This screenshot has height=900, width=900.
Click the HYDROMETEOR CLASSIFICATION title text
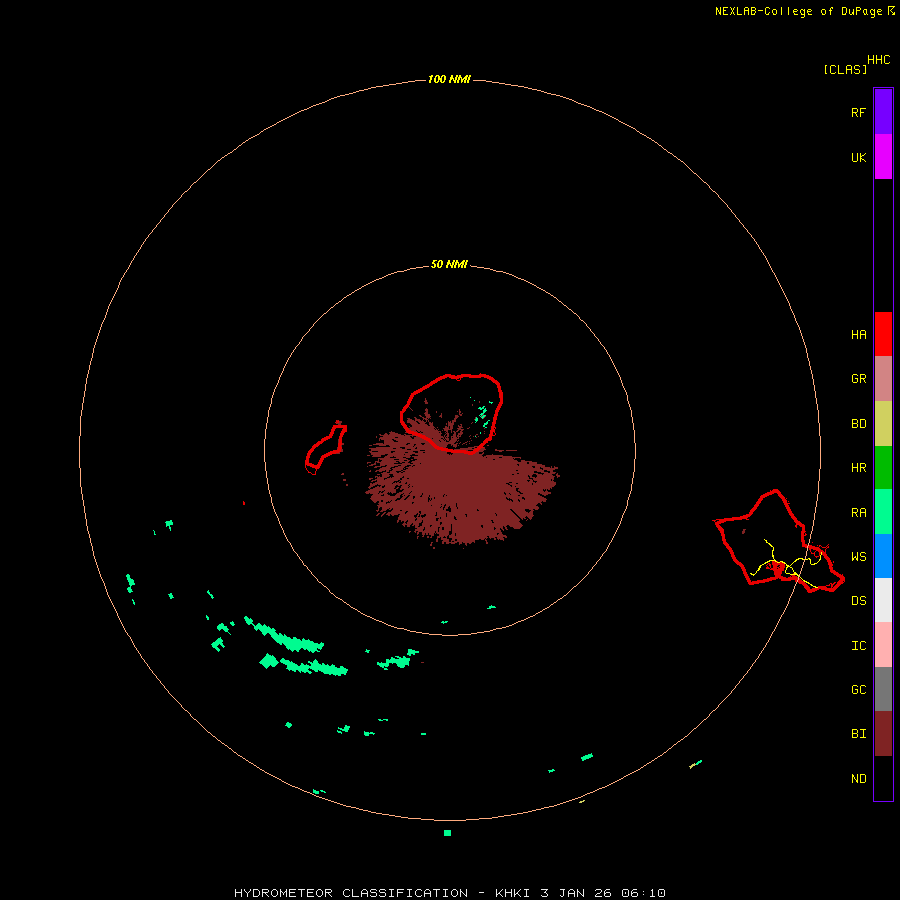(351, 893)
